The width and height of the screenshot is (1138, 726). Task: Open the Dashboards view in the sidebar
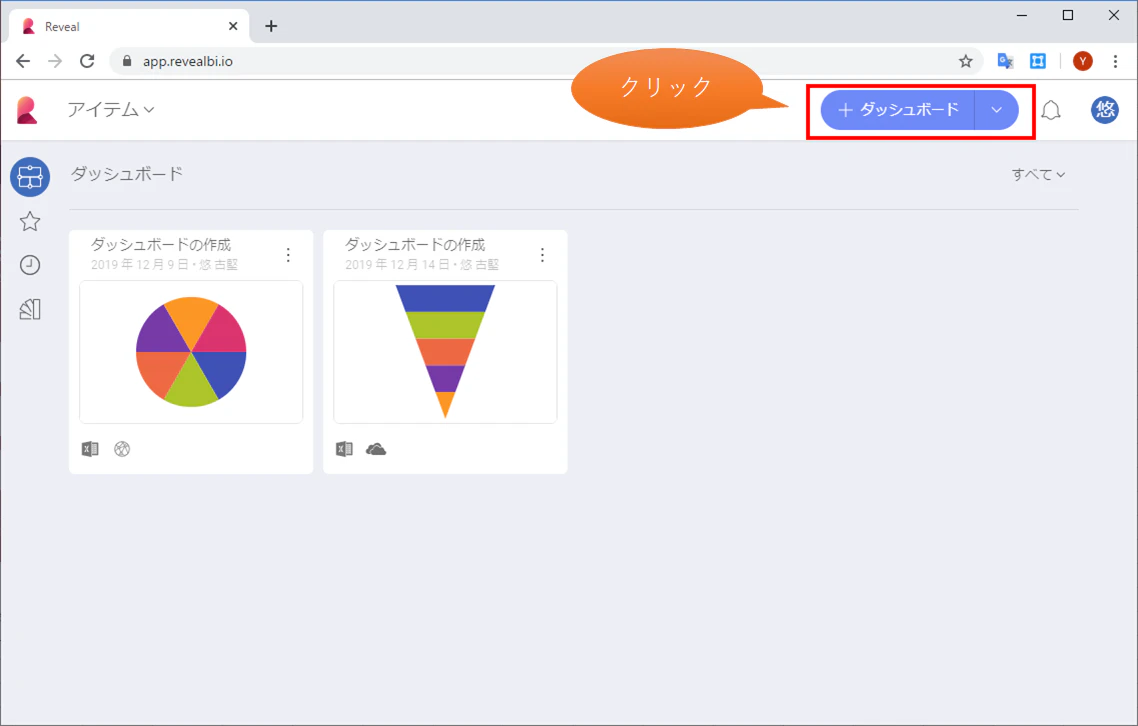30,177
